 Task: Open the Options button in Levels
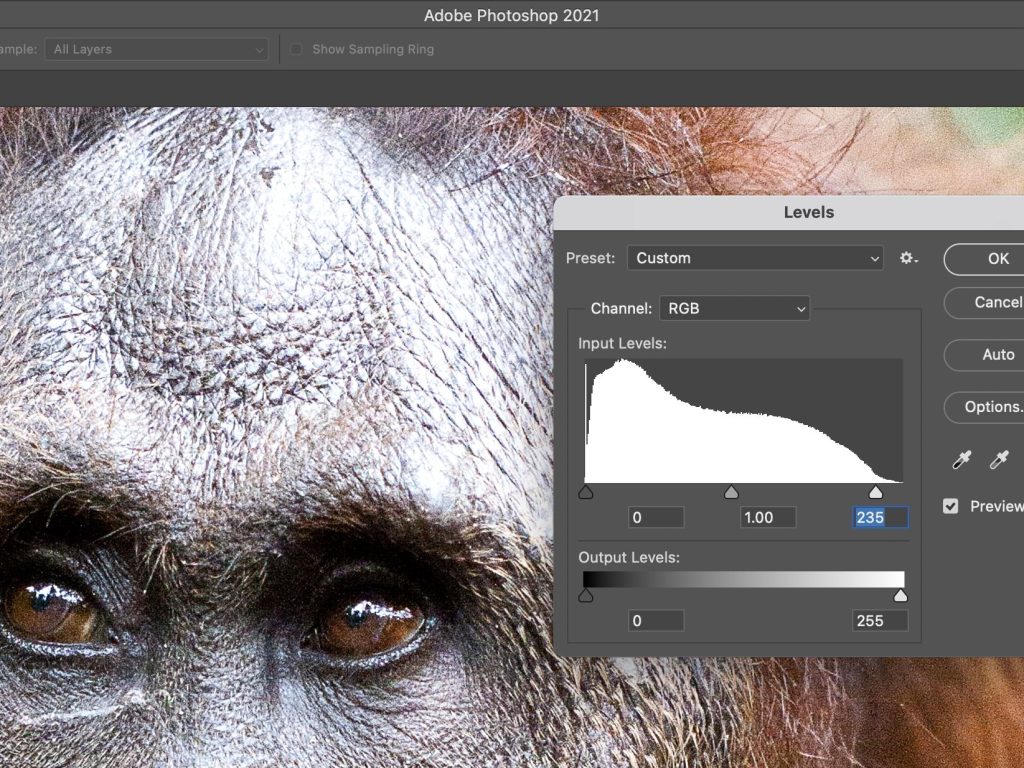(x=984, y=407)
